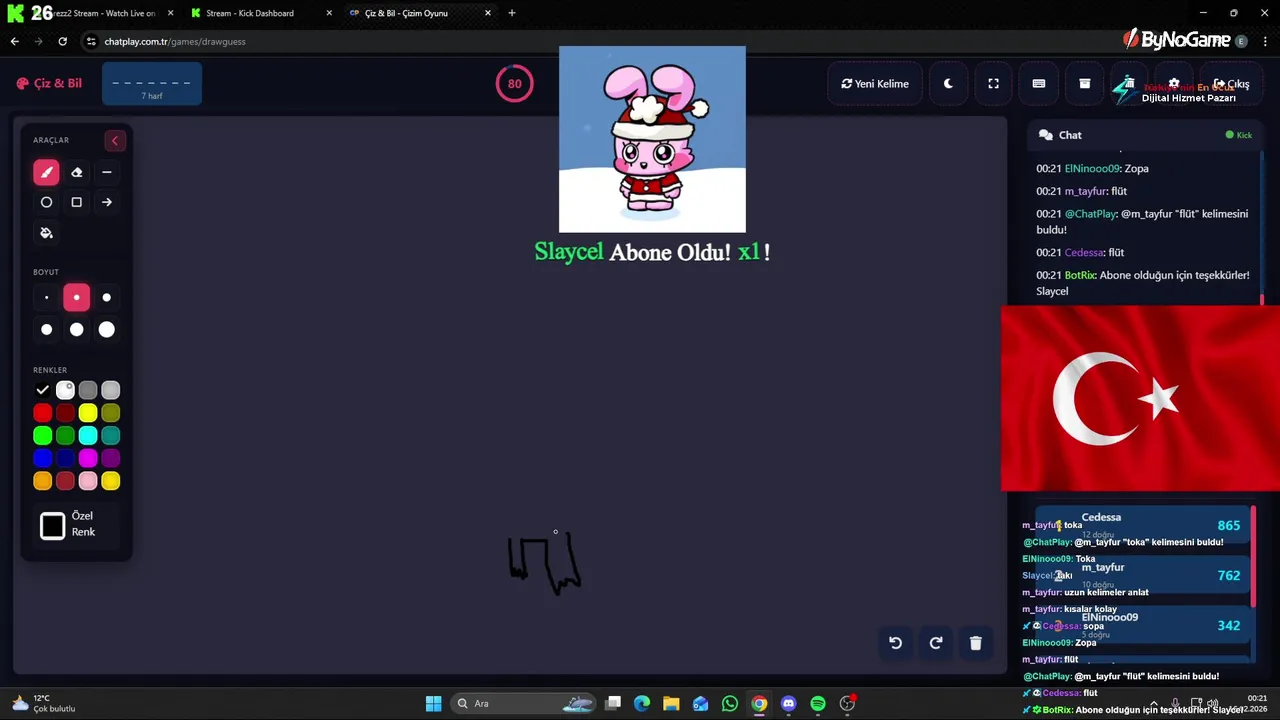Choose the fourth brush size
The height and width of the screenshot is (720, 1280).
click(x=46, y=329)
